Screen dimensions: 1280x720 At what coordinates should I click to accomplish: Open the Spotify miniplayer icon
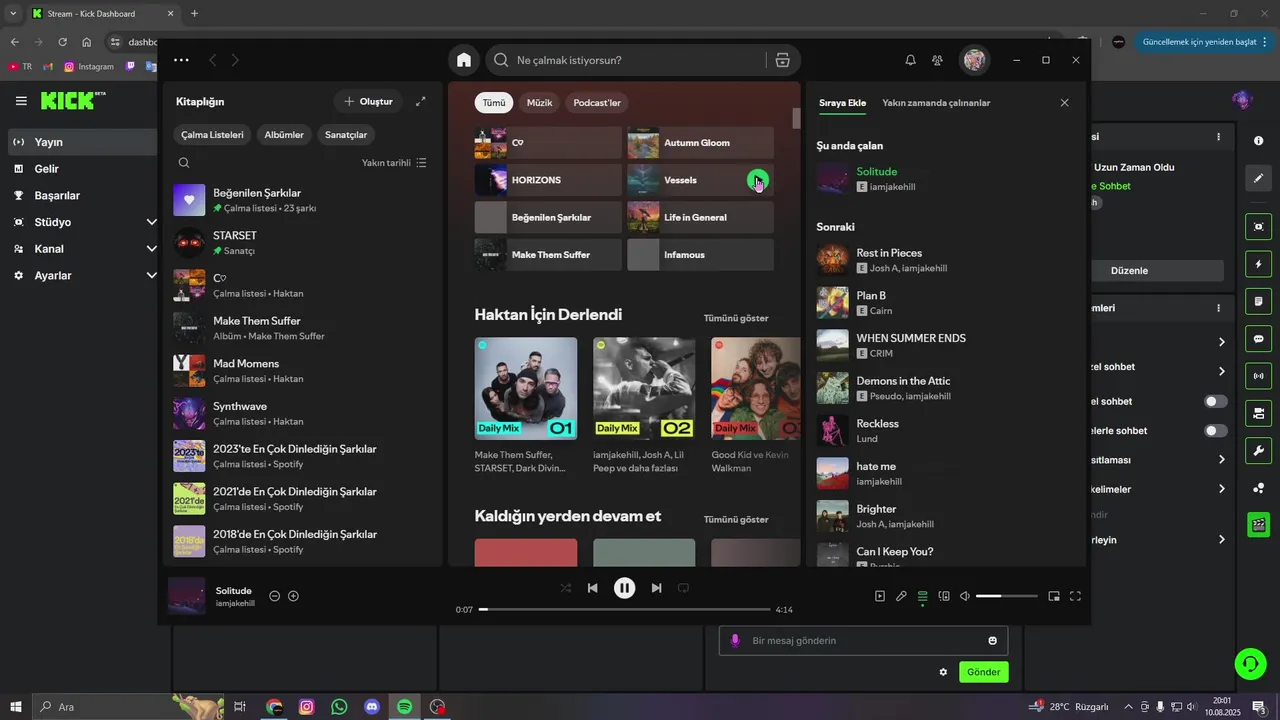pos(1054,596)
